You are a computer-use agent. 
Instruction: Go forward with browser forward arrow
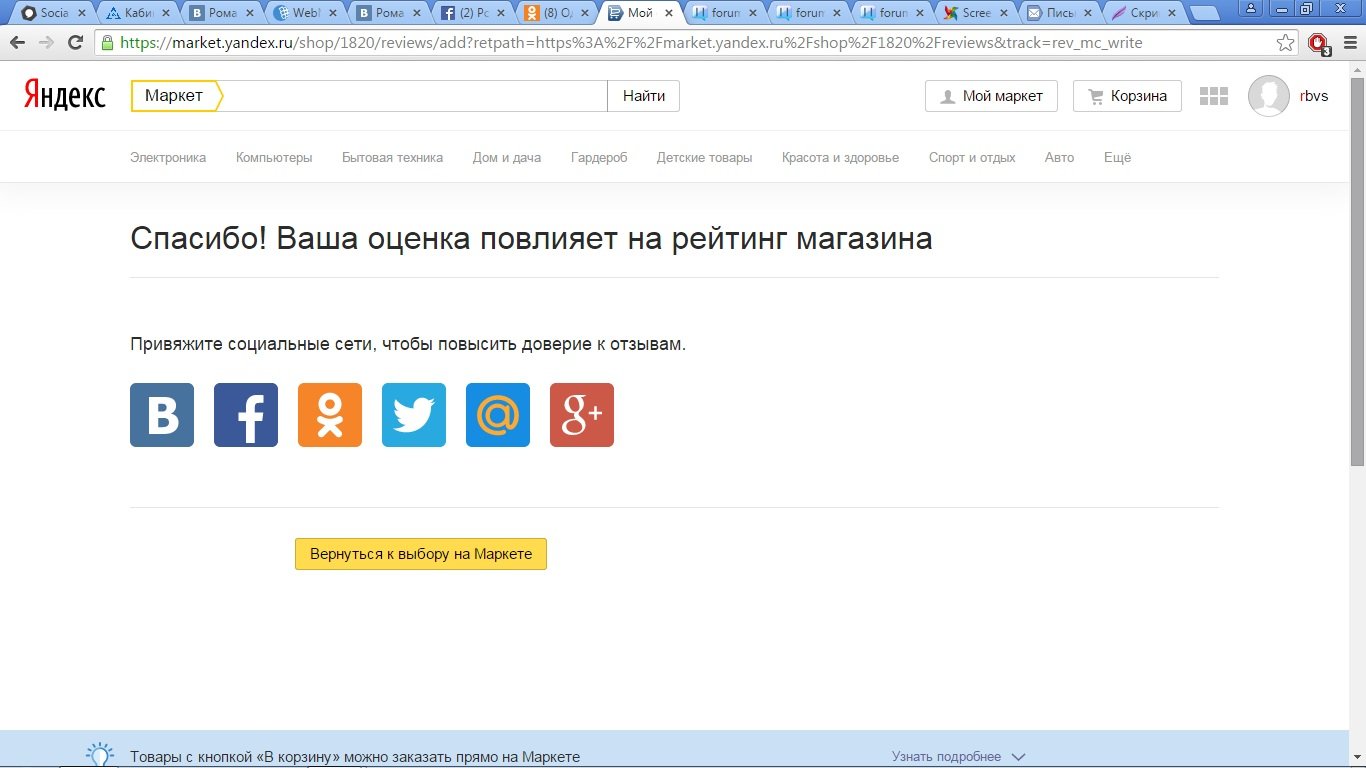(46, 43)
